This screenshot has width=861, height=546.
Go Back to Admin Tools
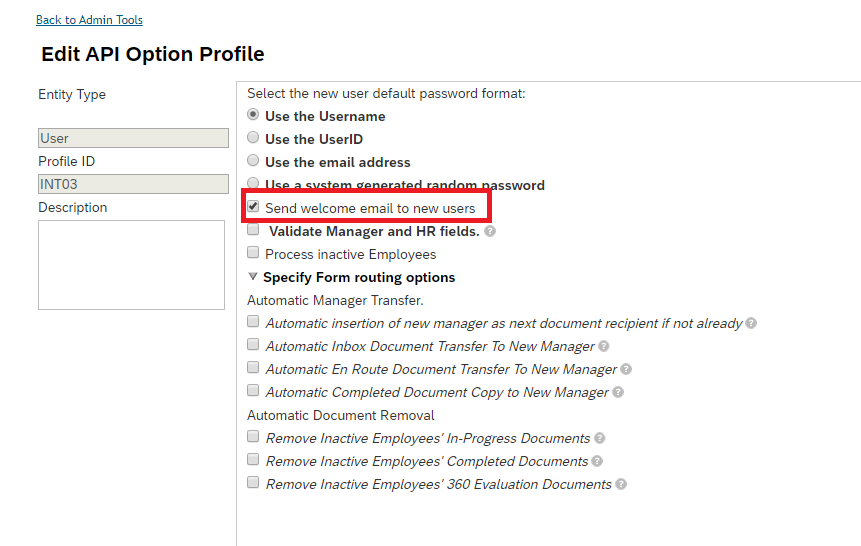point(90,20)
